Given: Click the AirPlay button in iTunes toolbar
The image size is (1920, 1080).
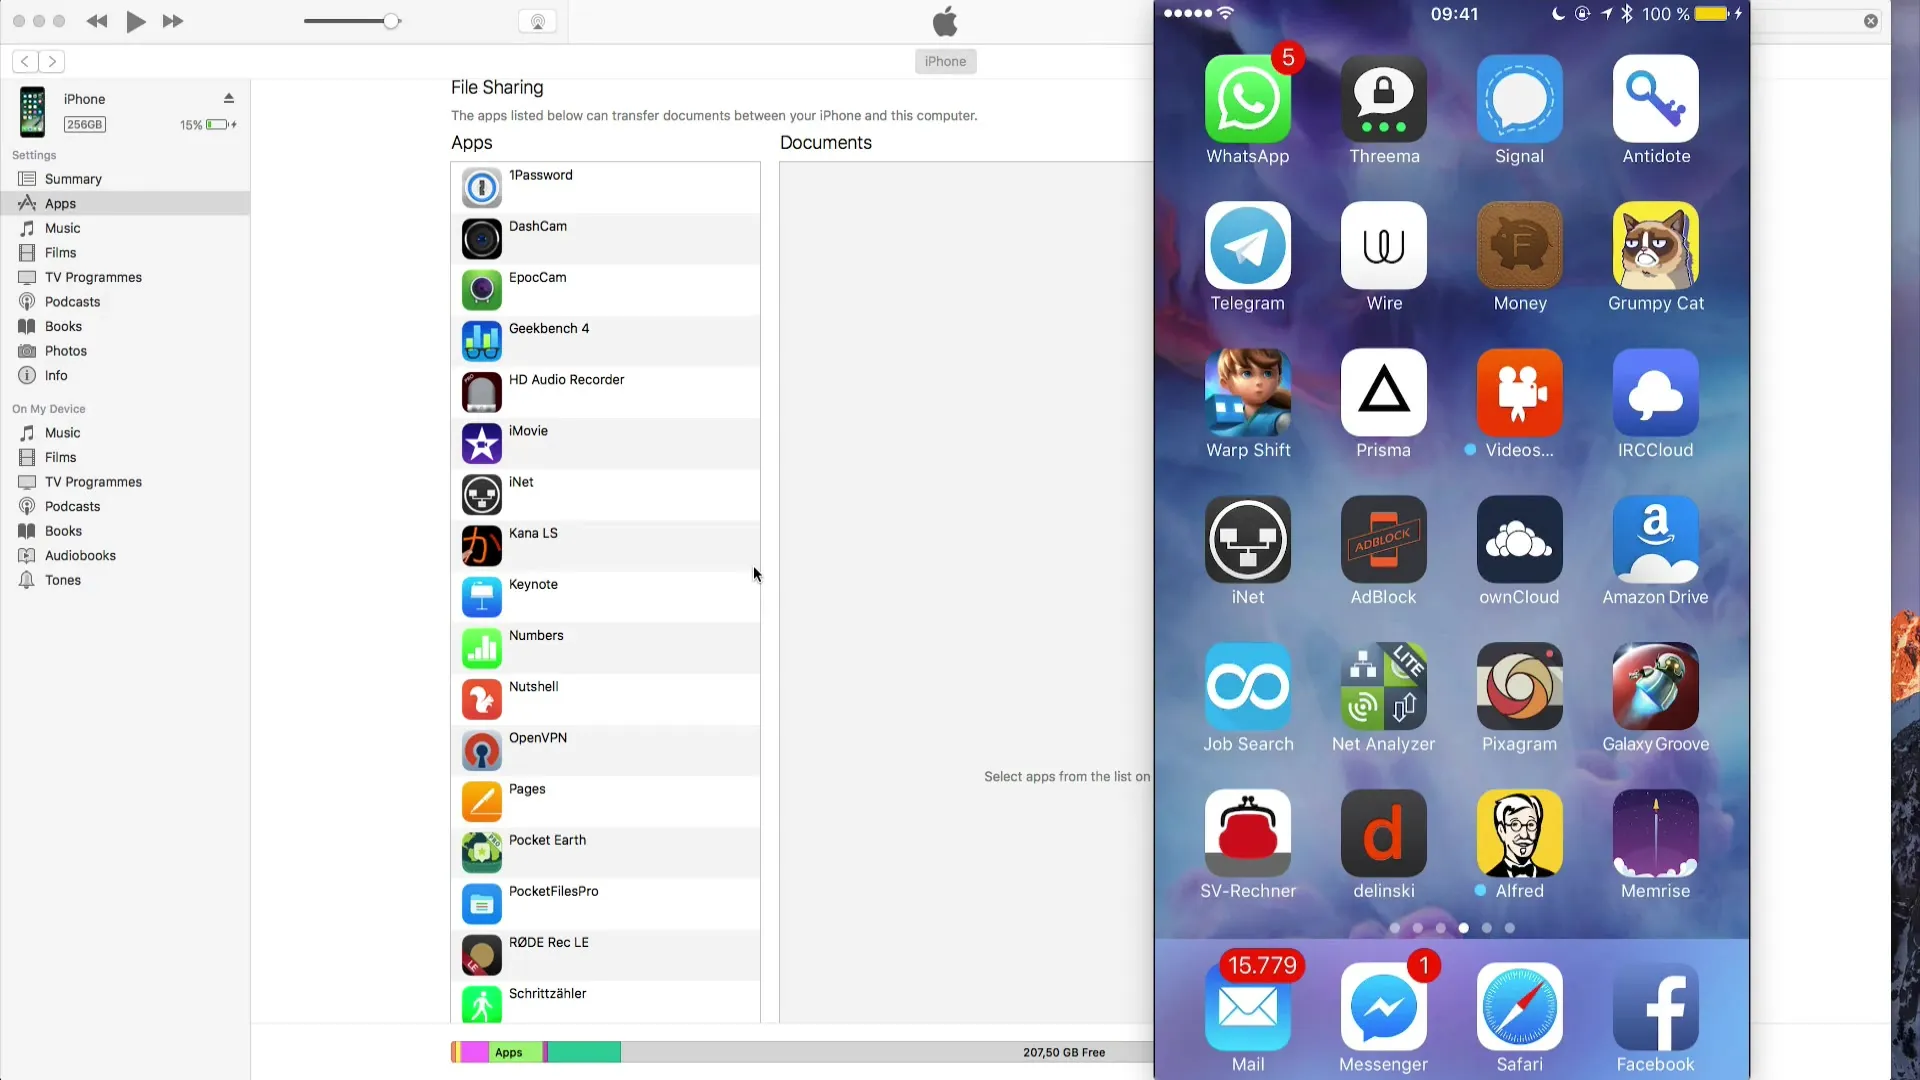Looking at the screenshot, I should (x=537, y=21).
